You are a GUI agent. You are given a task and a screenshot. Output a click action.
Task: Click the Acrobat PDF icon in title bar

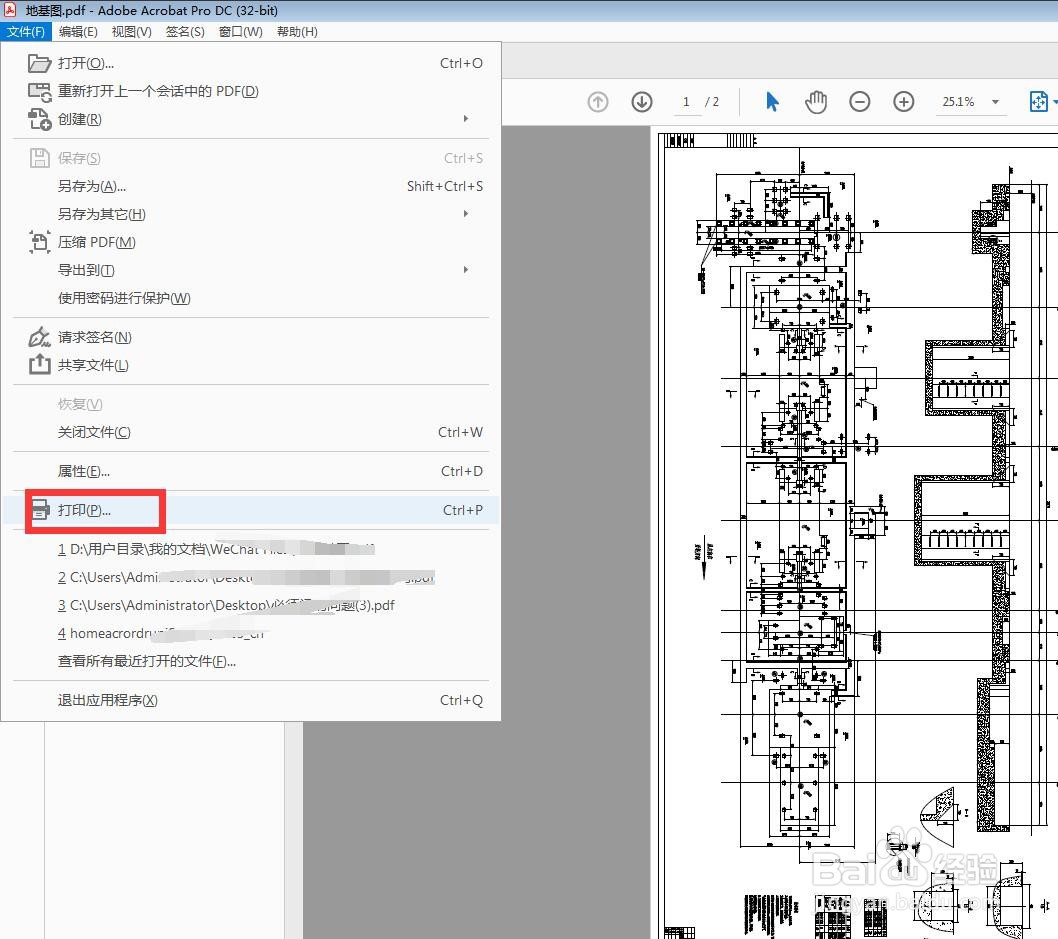pos(10,10)
